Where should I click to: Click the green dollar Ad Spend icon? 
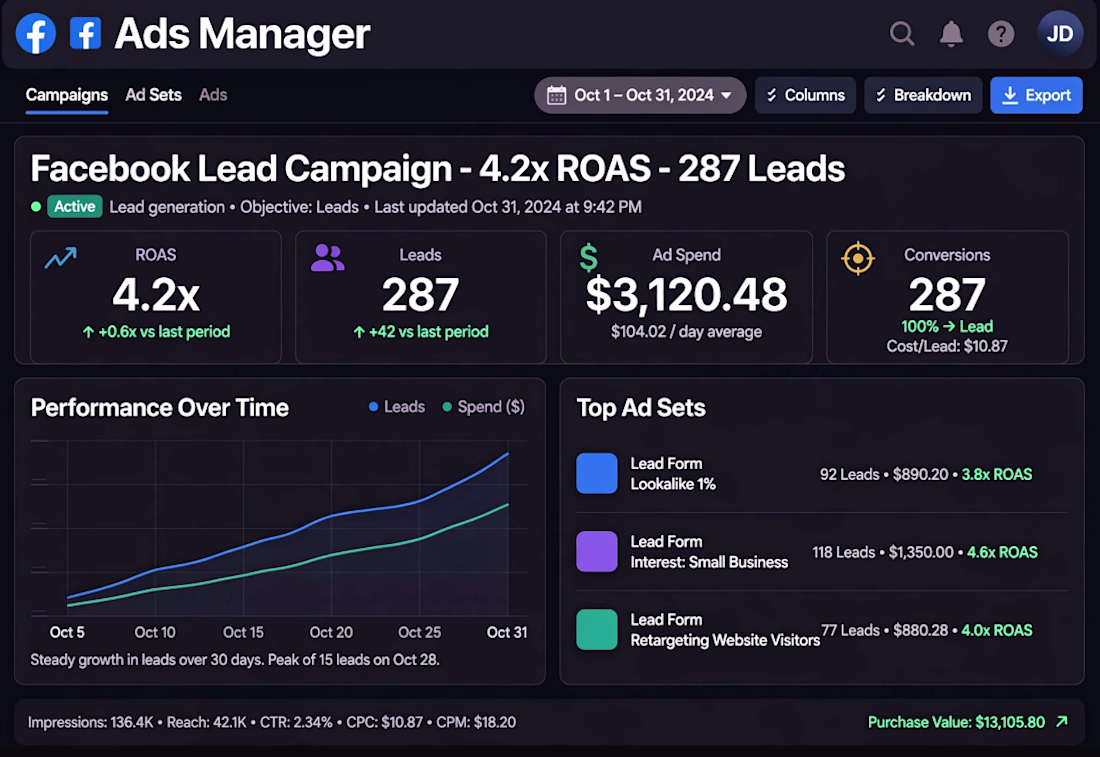[589, 257]
